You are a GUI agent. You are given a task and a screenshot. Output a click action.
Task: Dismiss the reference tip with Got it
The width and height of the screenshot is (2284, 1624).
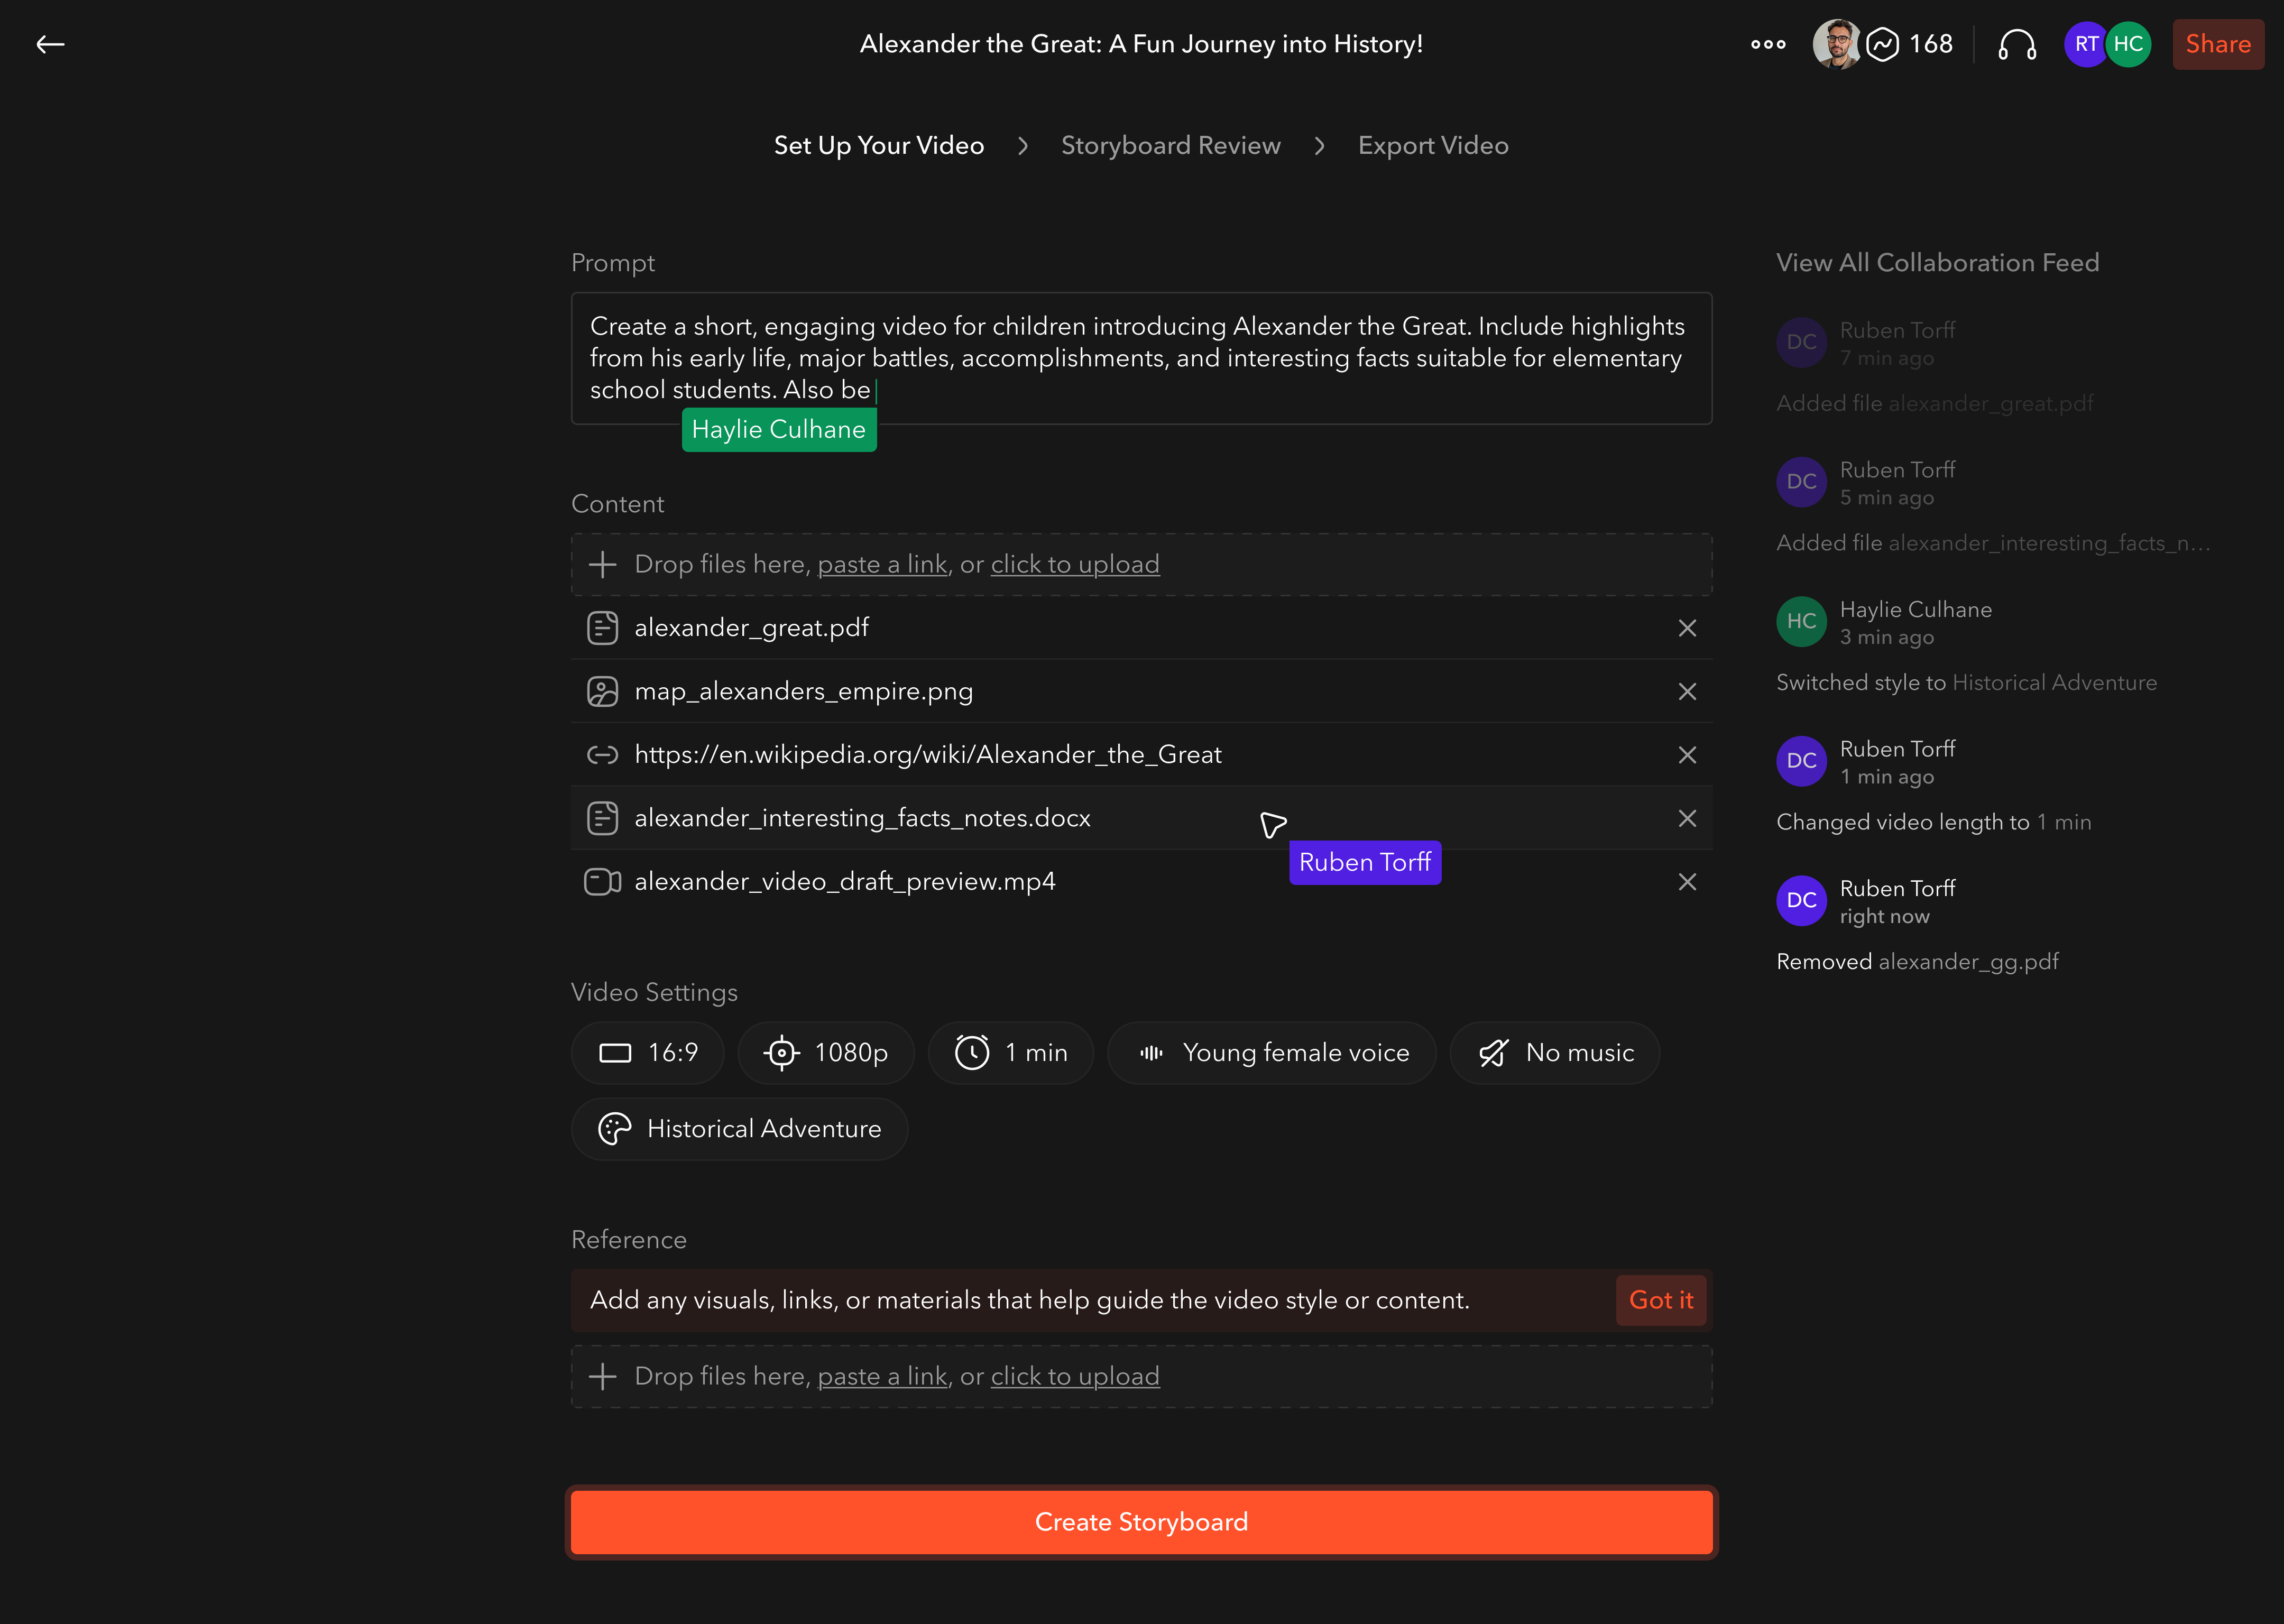point(1660,1300)
